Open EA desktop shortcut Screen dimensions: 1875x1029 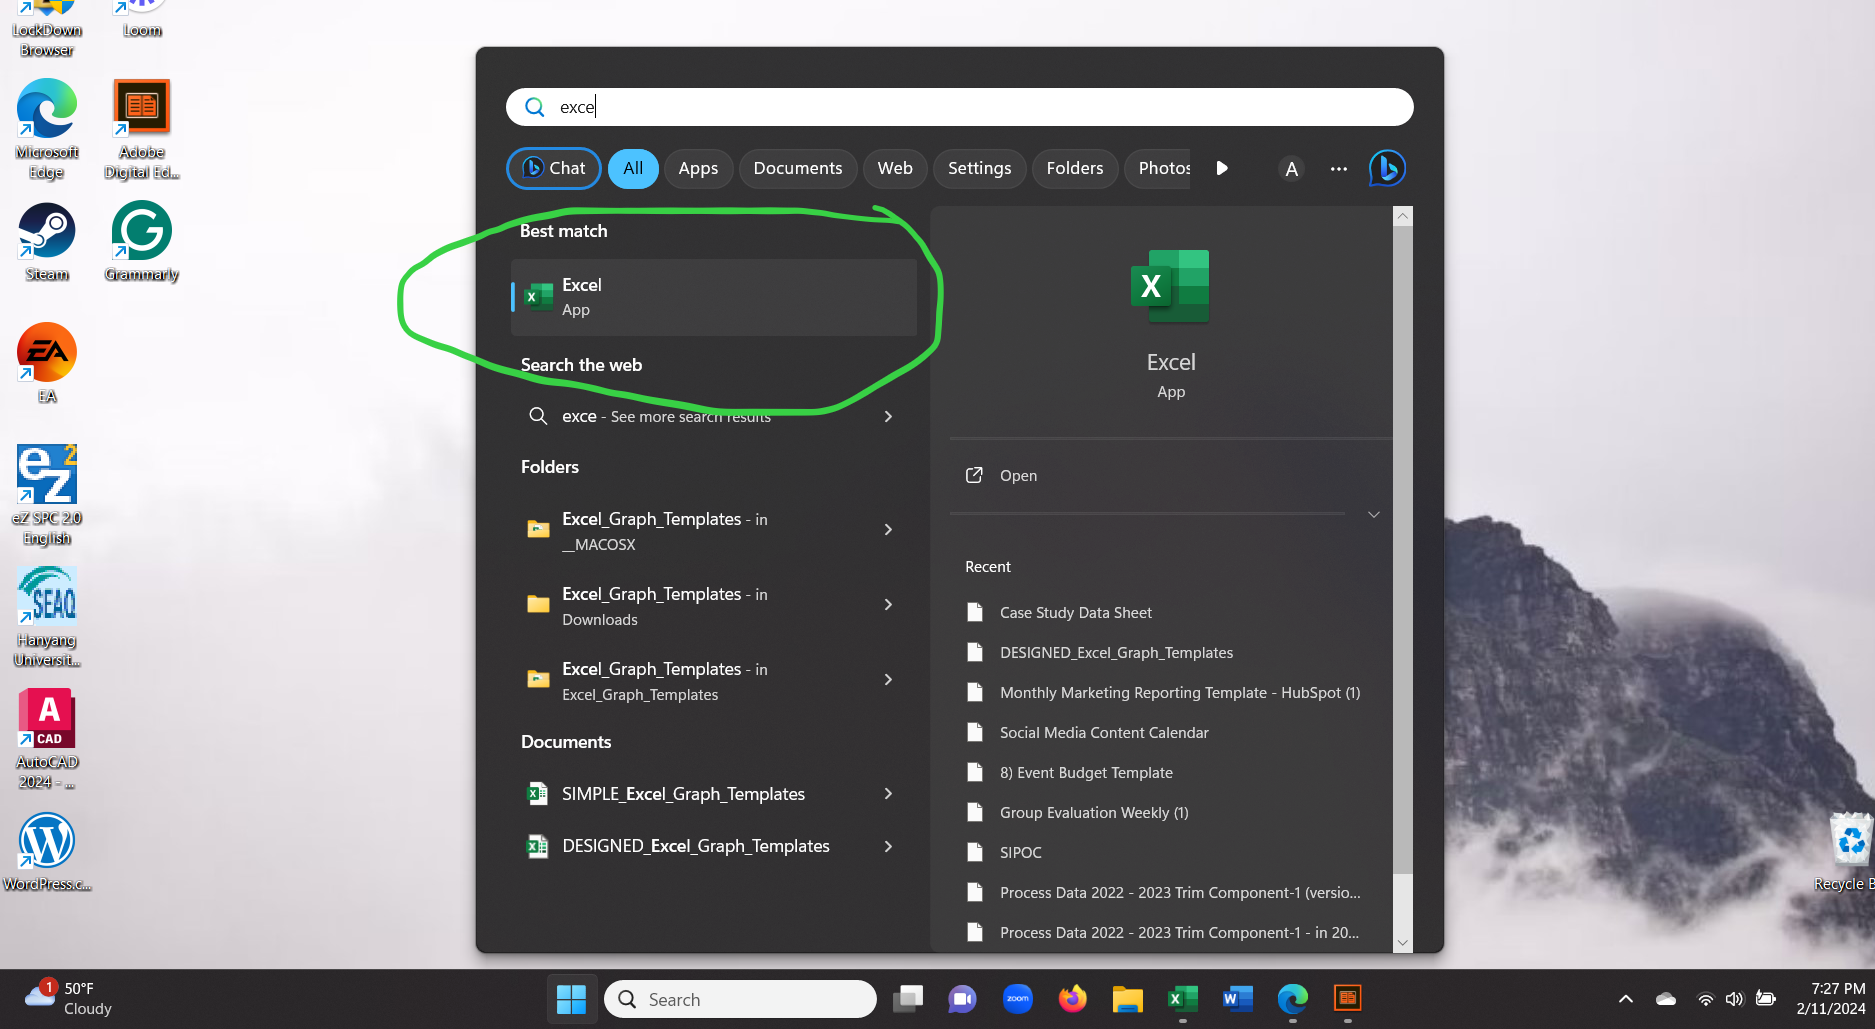click(47, 364)
